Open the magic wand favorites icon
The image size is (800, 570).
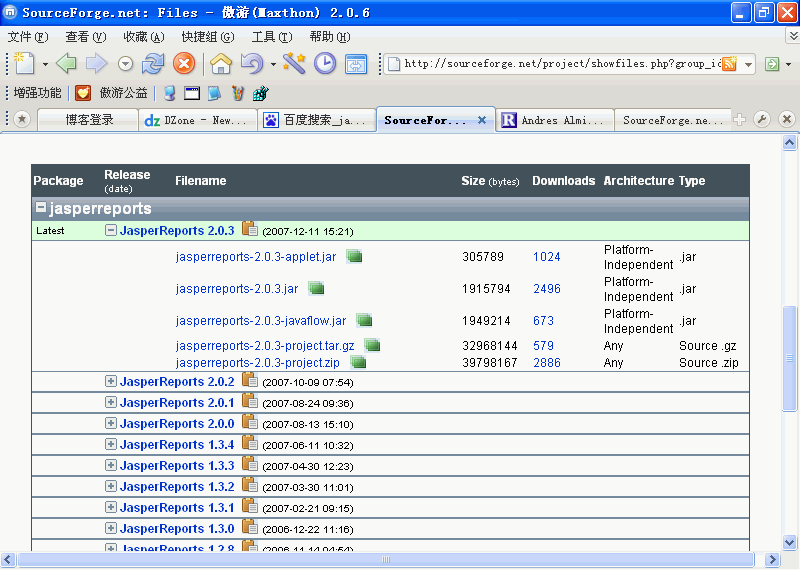point(294,64)
